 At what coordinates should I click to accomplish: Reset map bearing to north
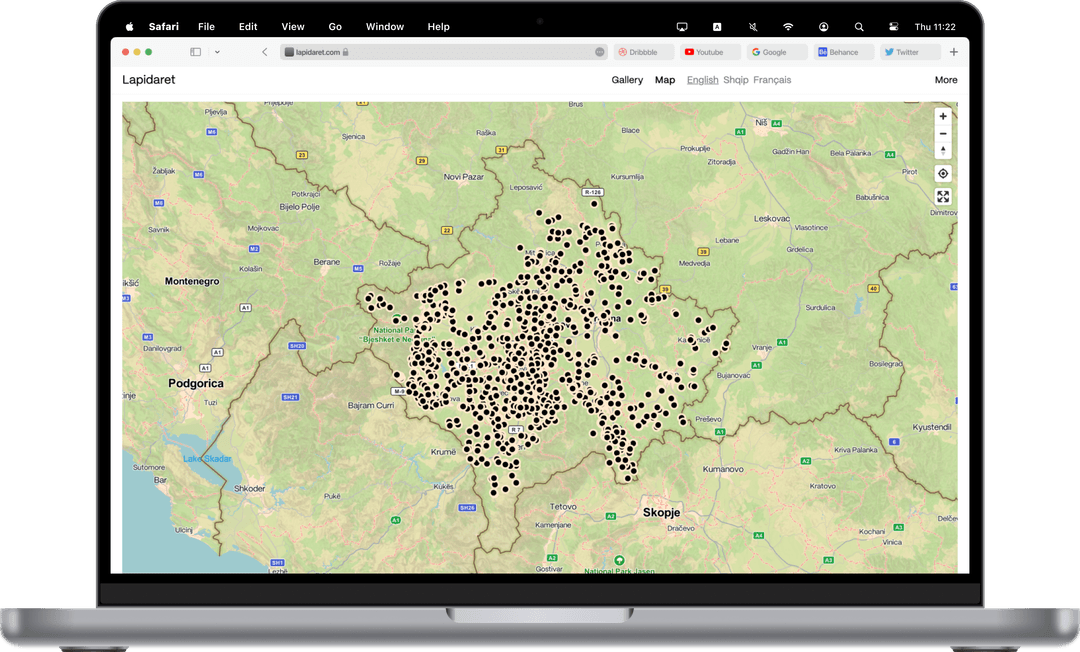click(x=942, y=151)
